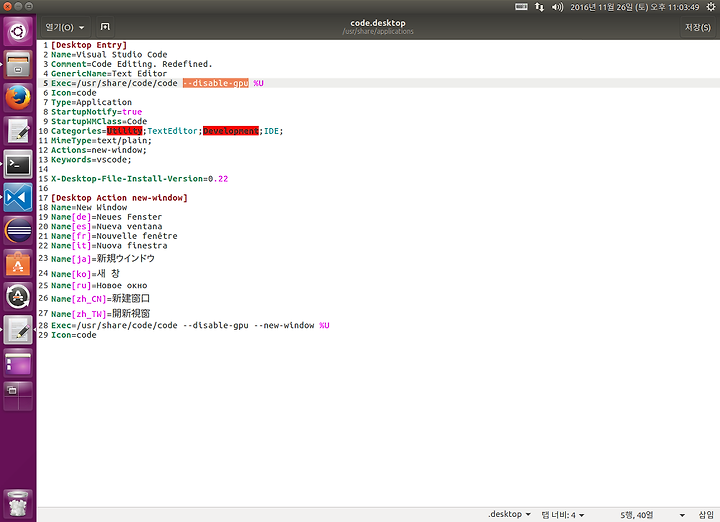Open the workspace switcher
720x522 pixels.
pos(18,396)
